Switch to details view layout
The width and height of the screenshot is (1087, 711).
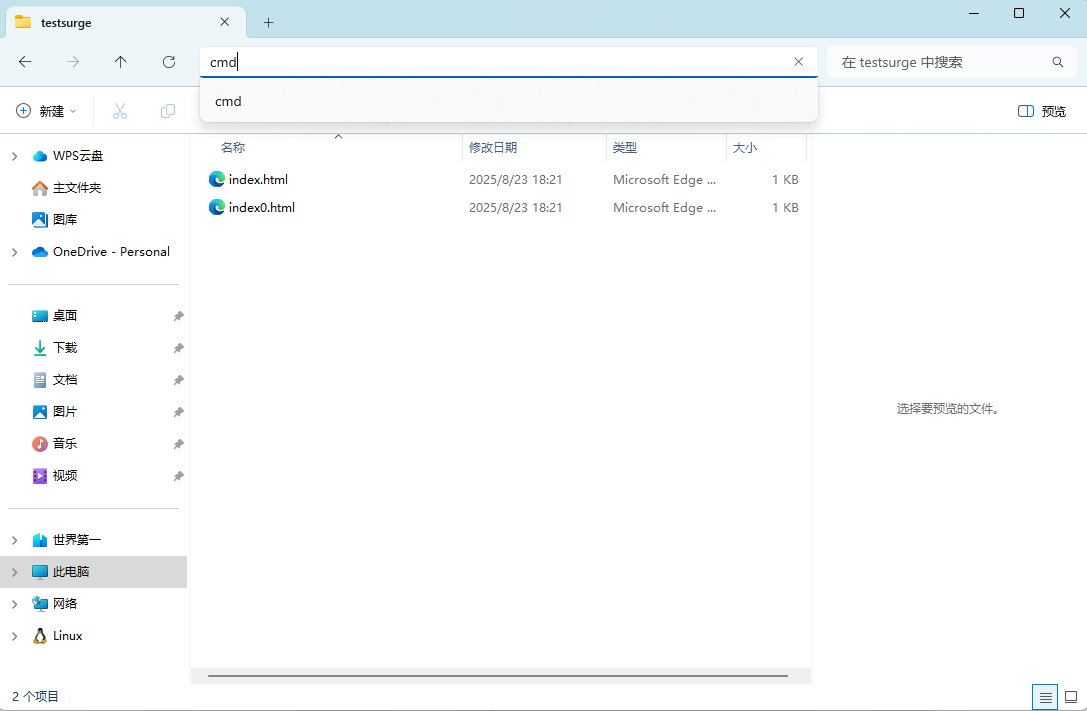(x=1045, y=697)
